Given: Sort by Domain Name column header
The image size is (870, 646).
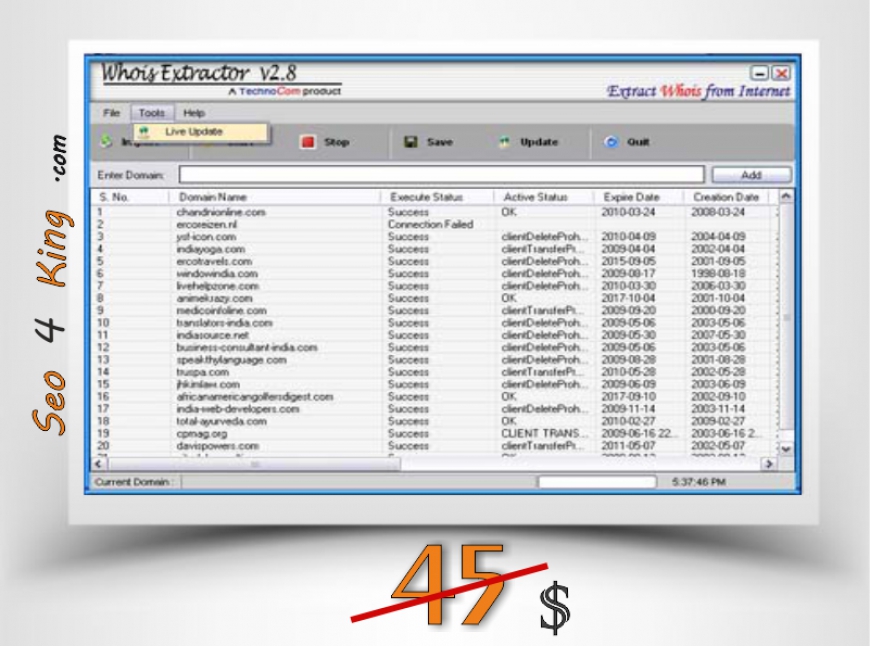Looking at the screenshot, I should click(x=213, y=197).
